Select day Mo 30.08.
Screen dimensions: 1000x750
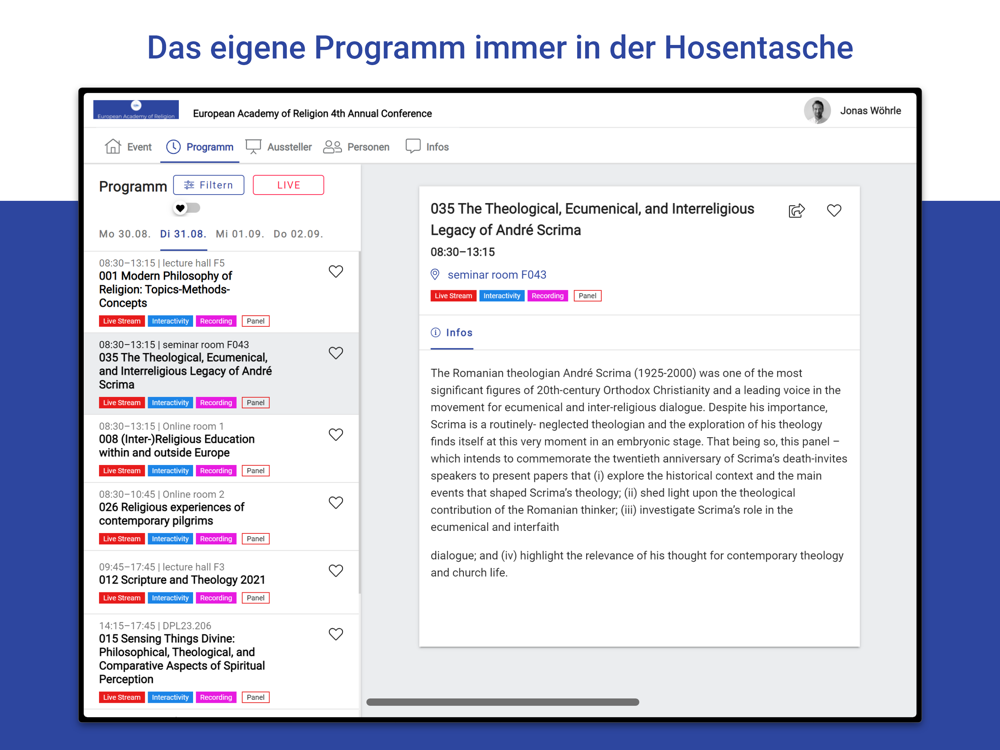click(124, 234)
